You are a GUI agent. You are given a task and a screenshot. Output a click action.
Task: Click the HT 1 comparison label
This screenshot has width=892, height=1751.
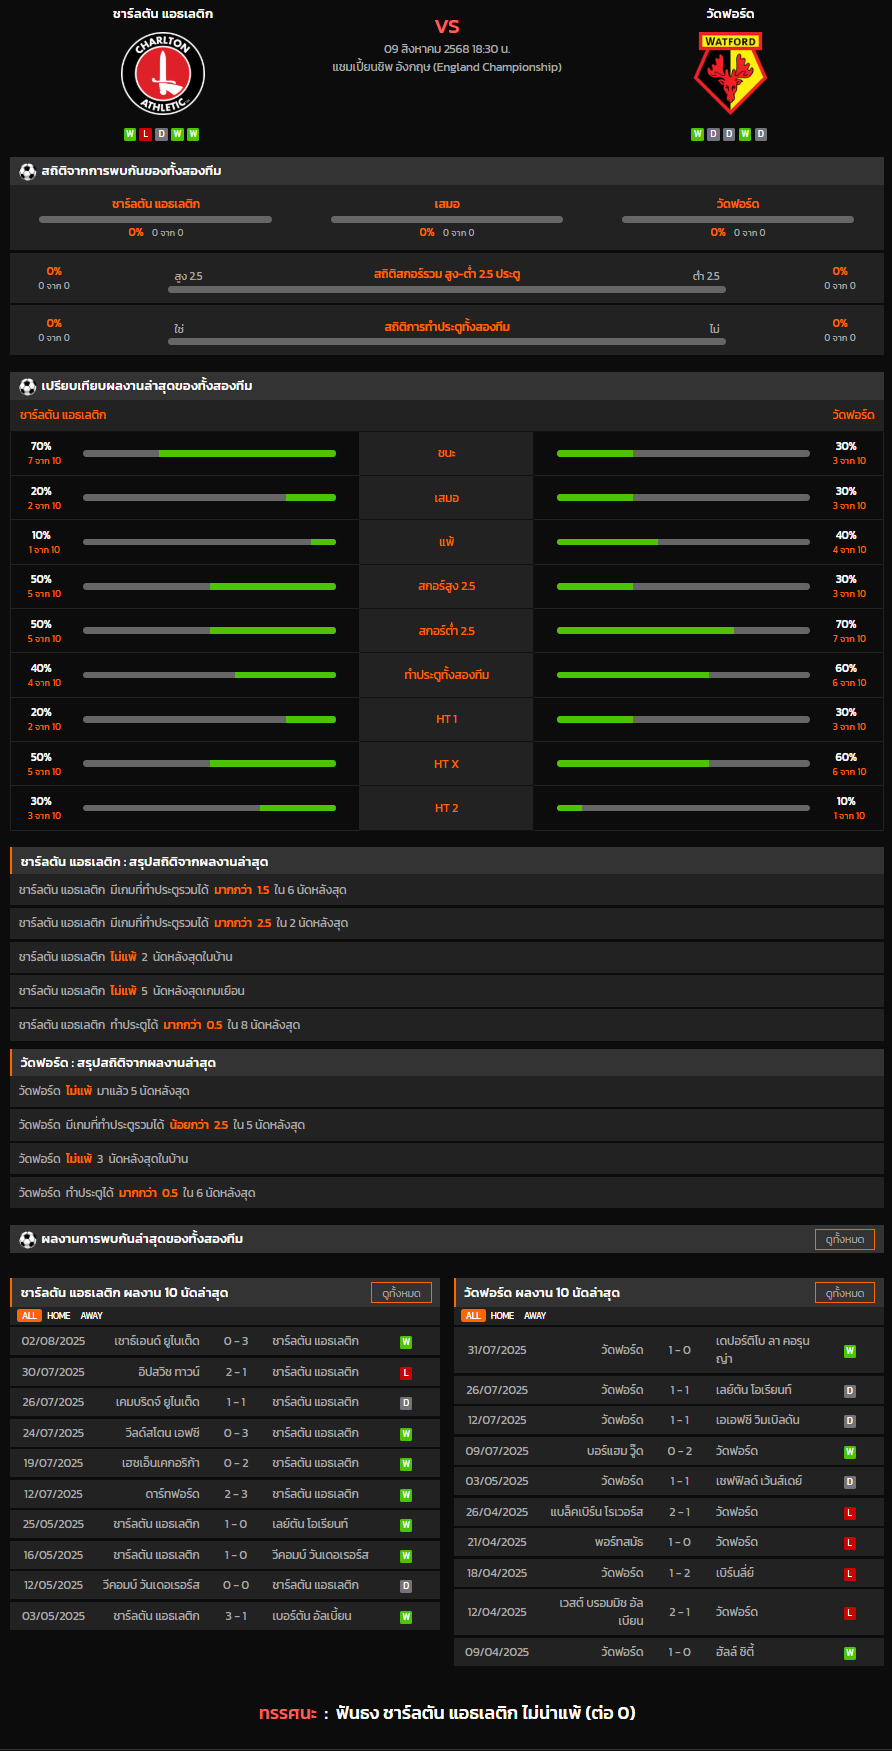click(447, 720)
